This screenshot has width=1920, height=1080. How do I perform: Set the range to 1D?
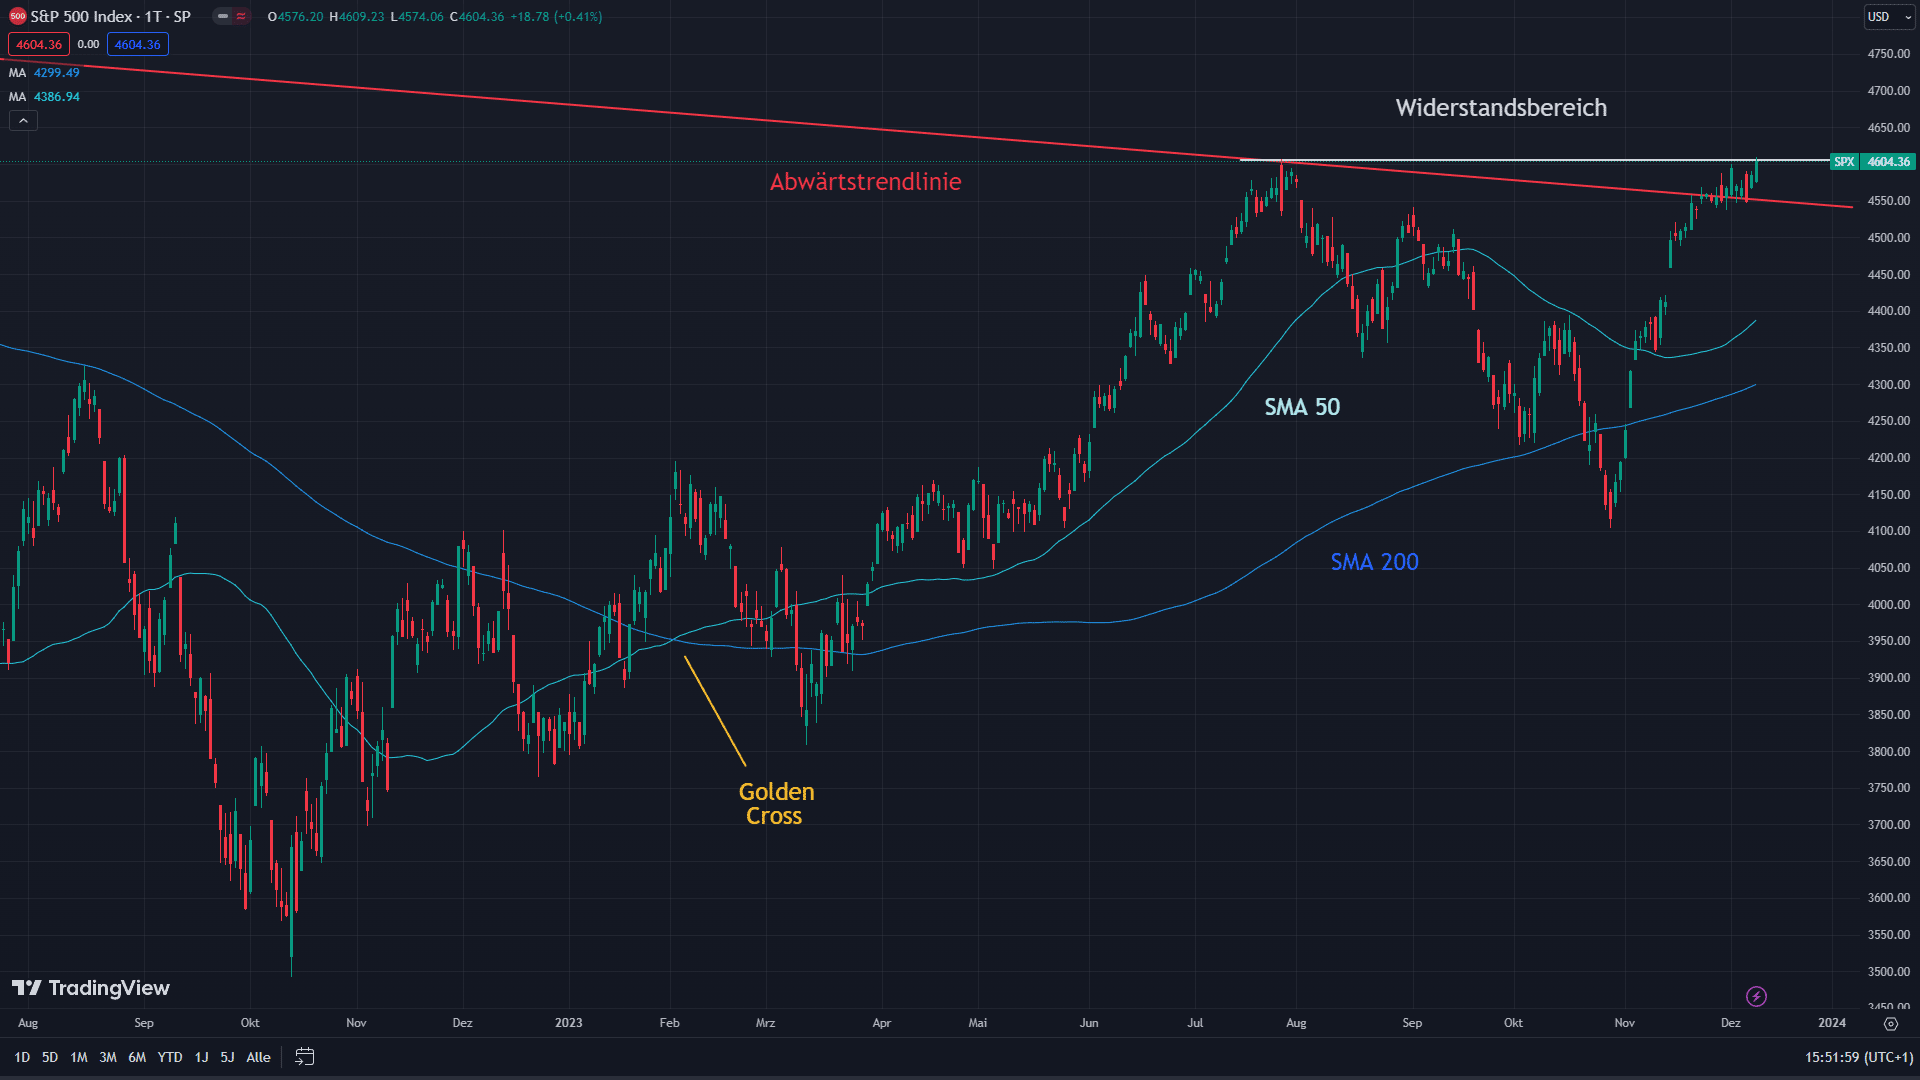22,1057
